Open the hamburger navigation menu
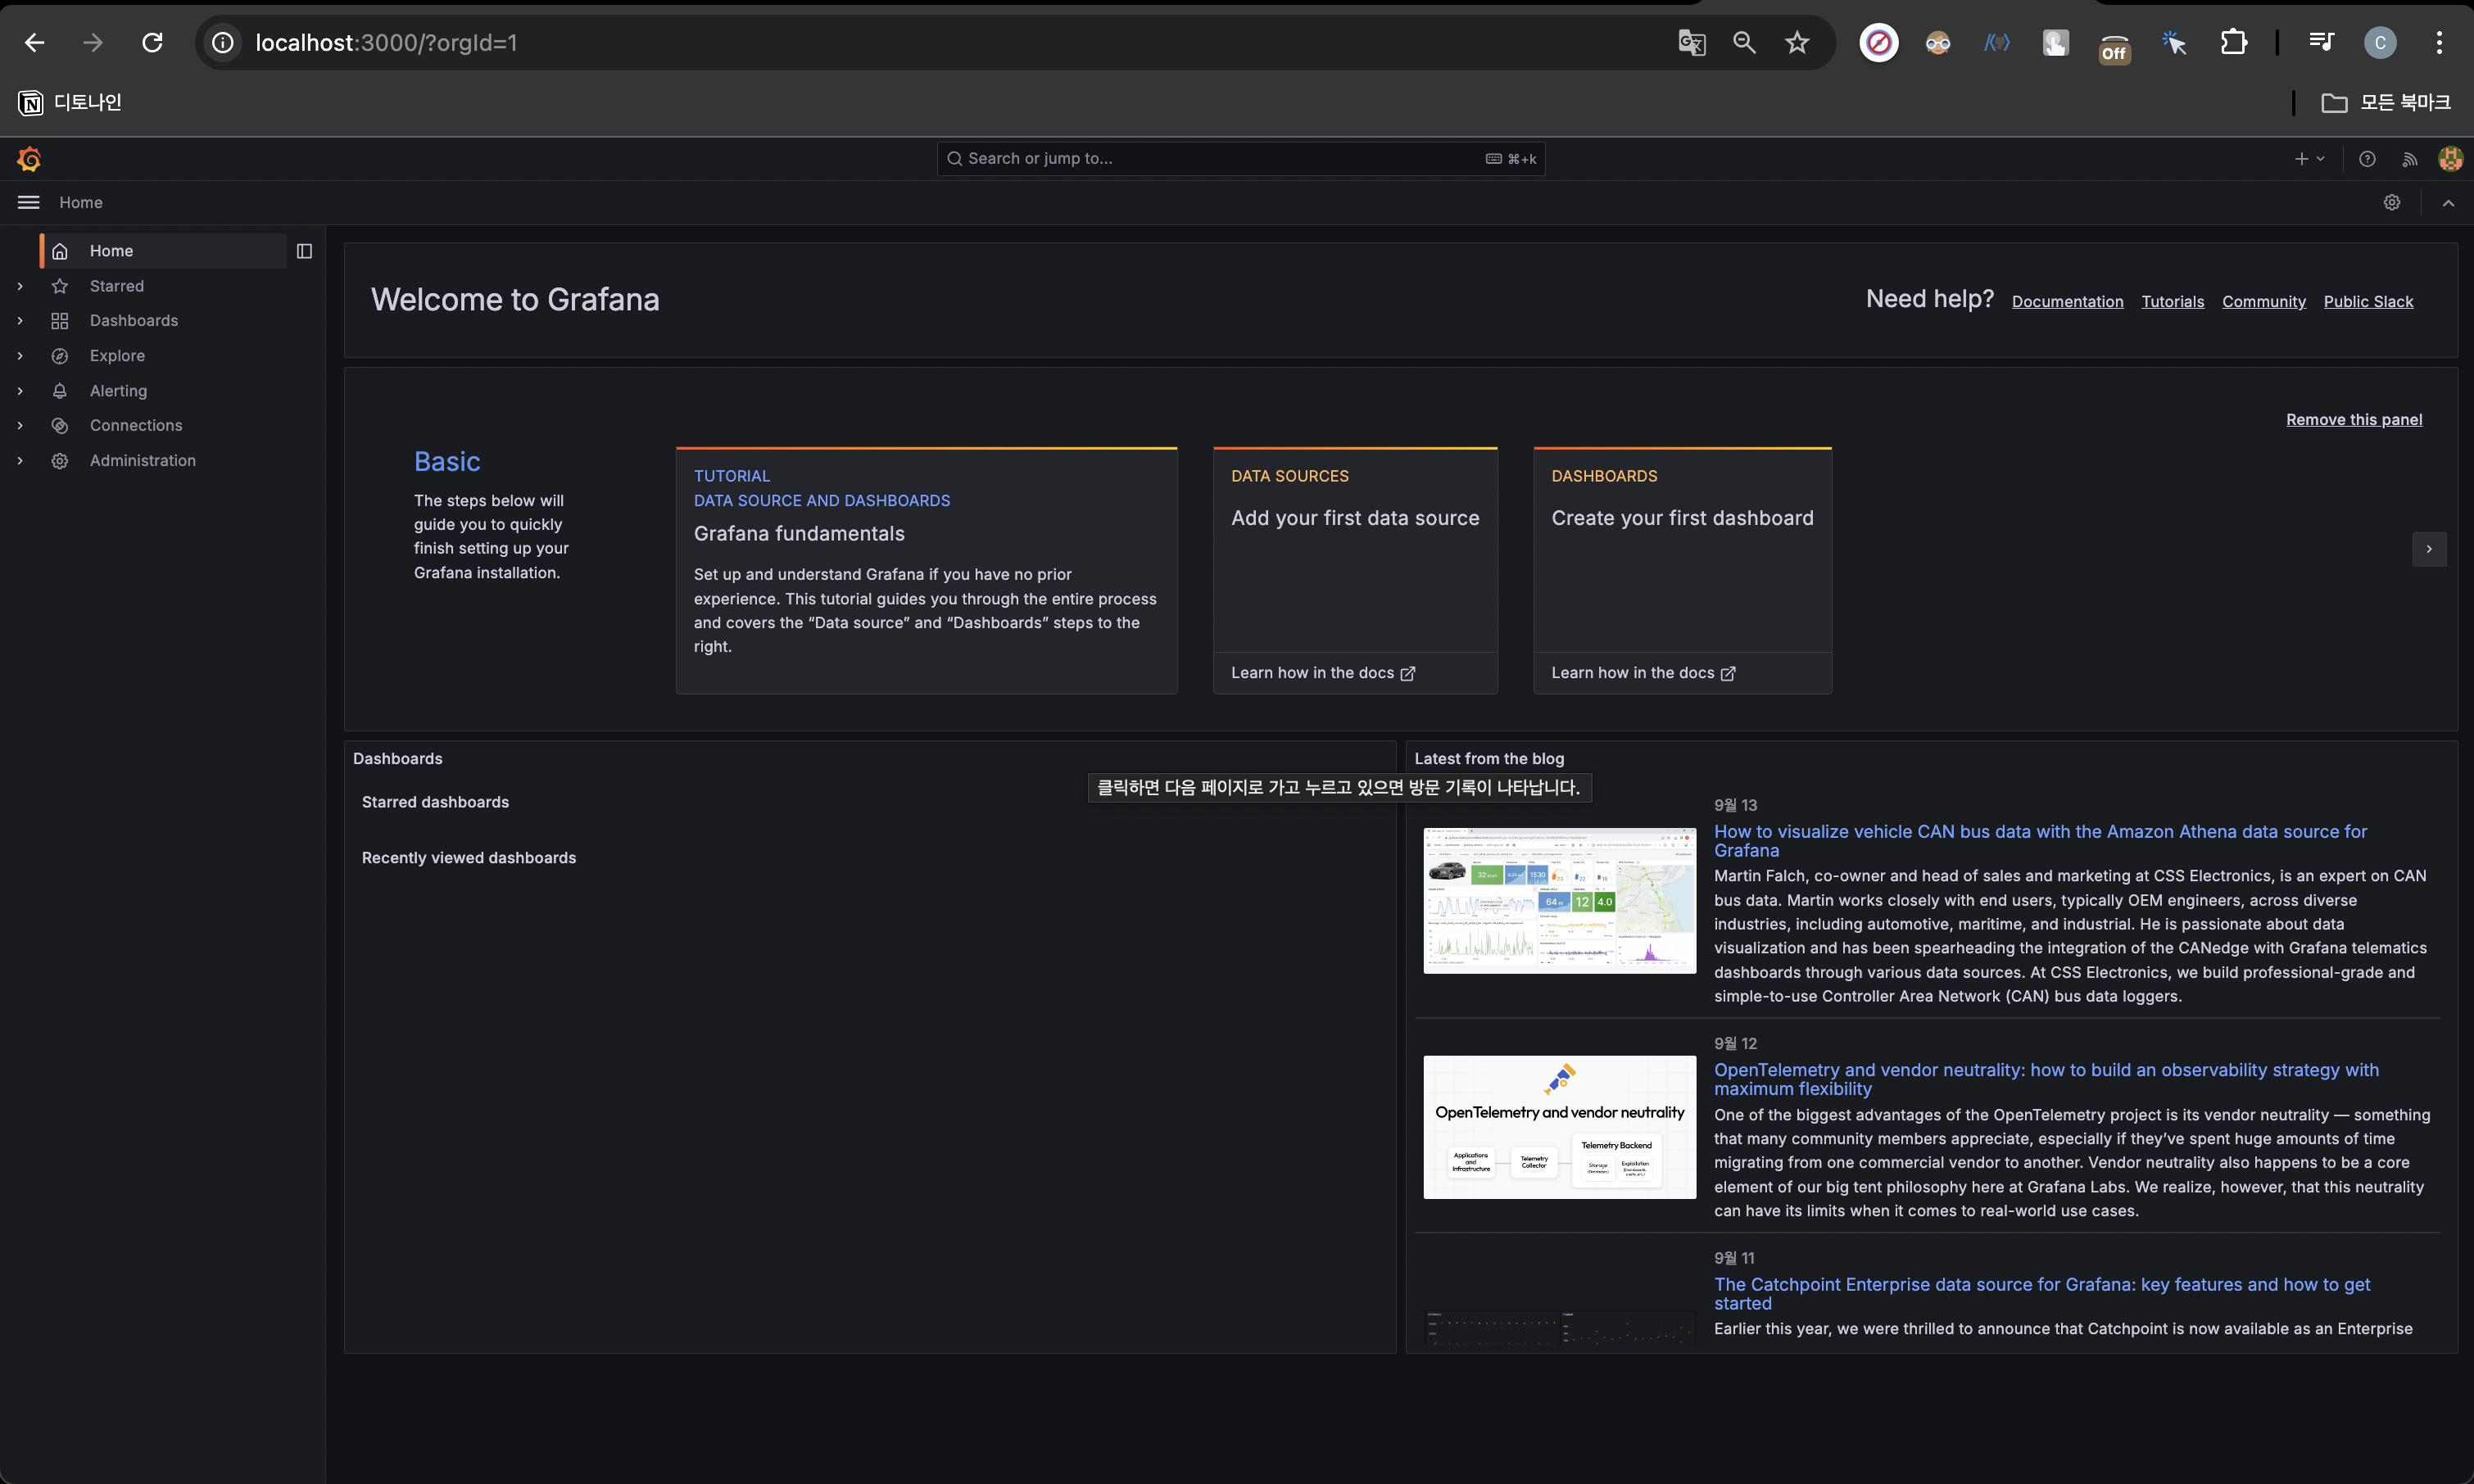This screenshot has width=2474, height=1484. [29, 203]
